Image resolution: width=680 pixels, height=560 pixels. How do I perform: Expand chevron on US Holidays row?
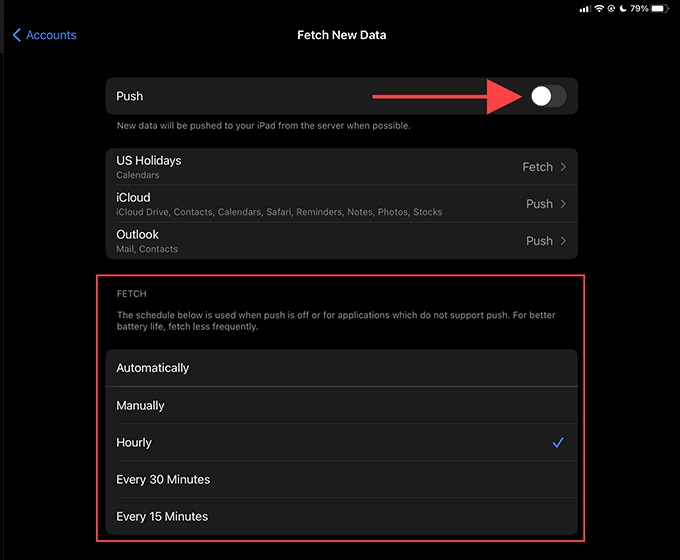pos(563,167)
